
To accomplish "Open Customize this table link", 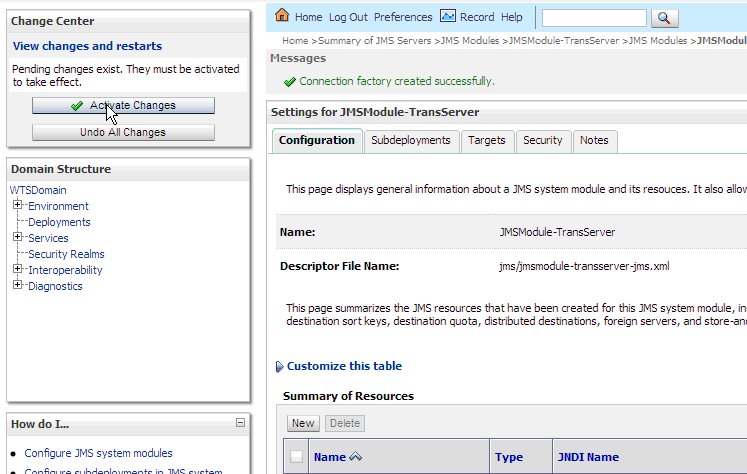I will (344, 366).
